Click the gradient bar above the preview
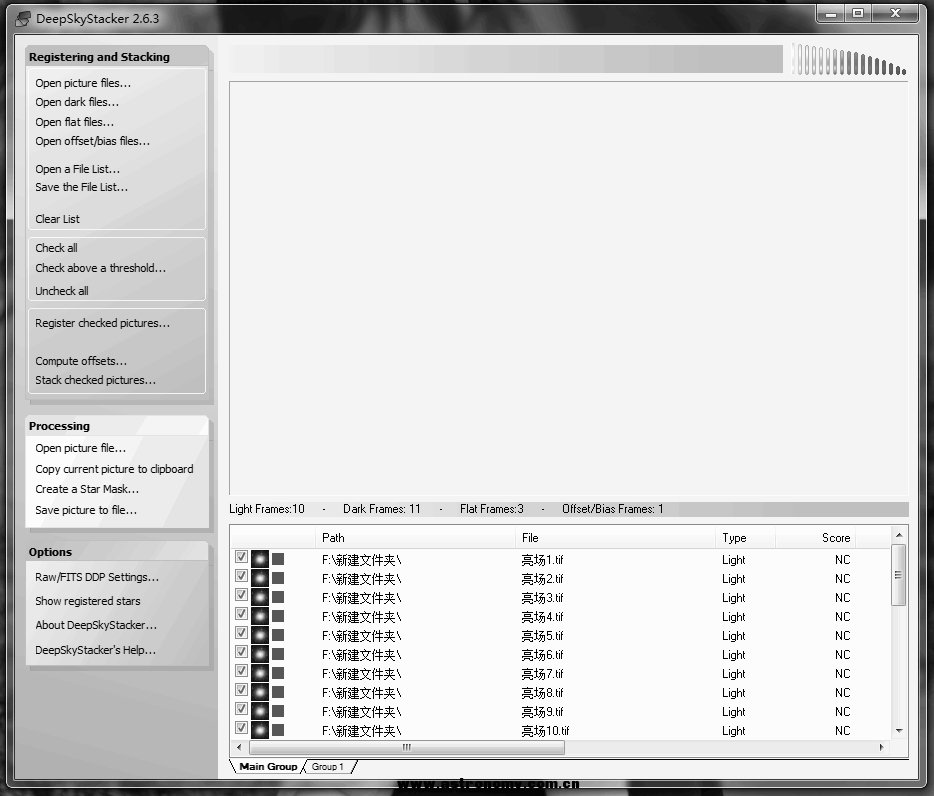This screenshot has width=934, height=796. point(506,59)
